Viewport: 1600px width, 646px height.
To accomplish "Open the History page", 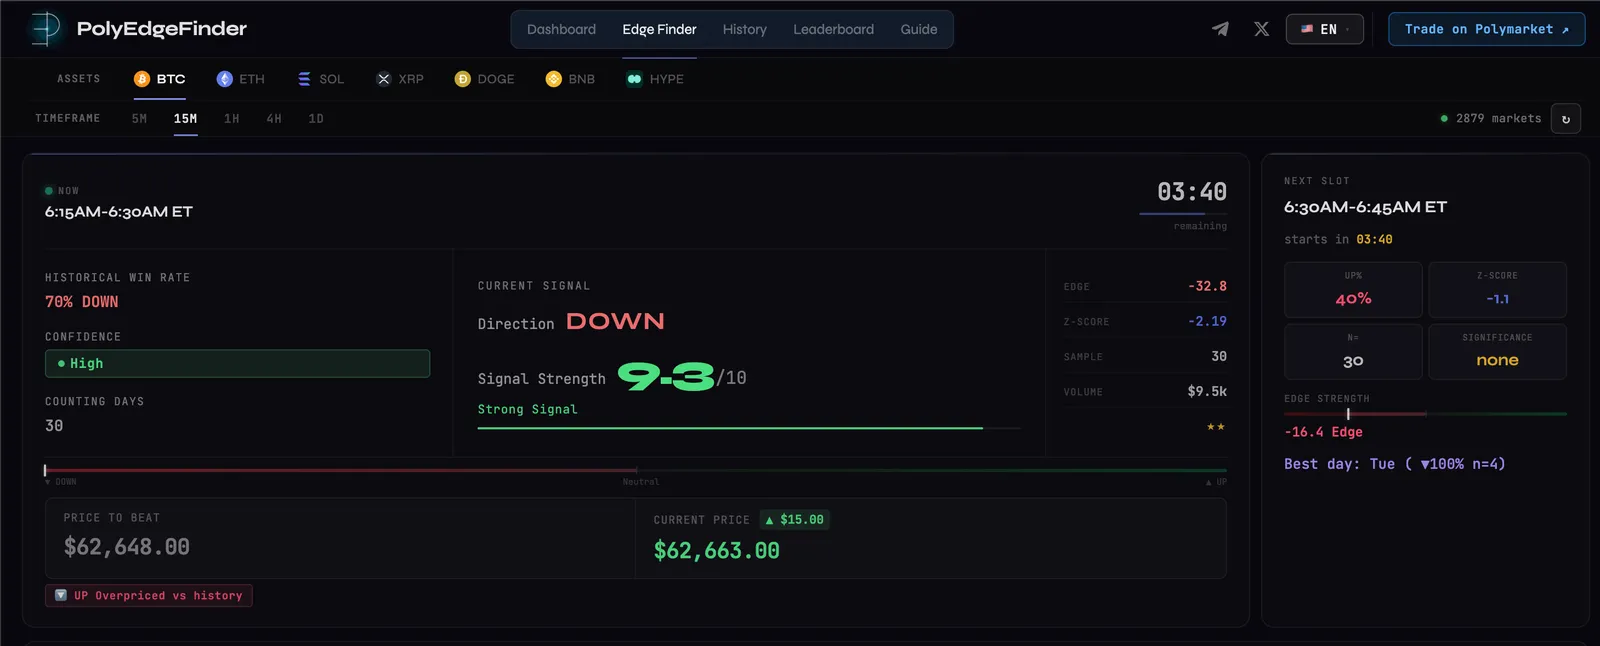I will click(745, 29).
